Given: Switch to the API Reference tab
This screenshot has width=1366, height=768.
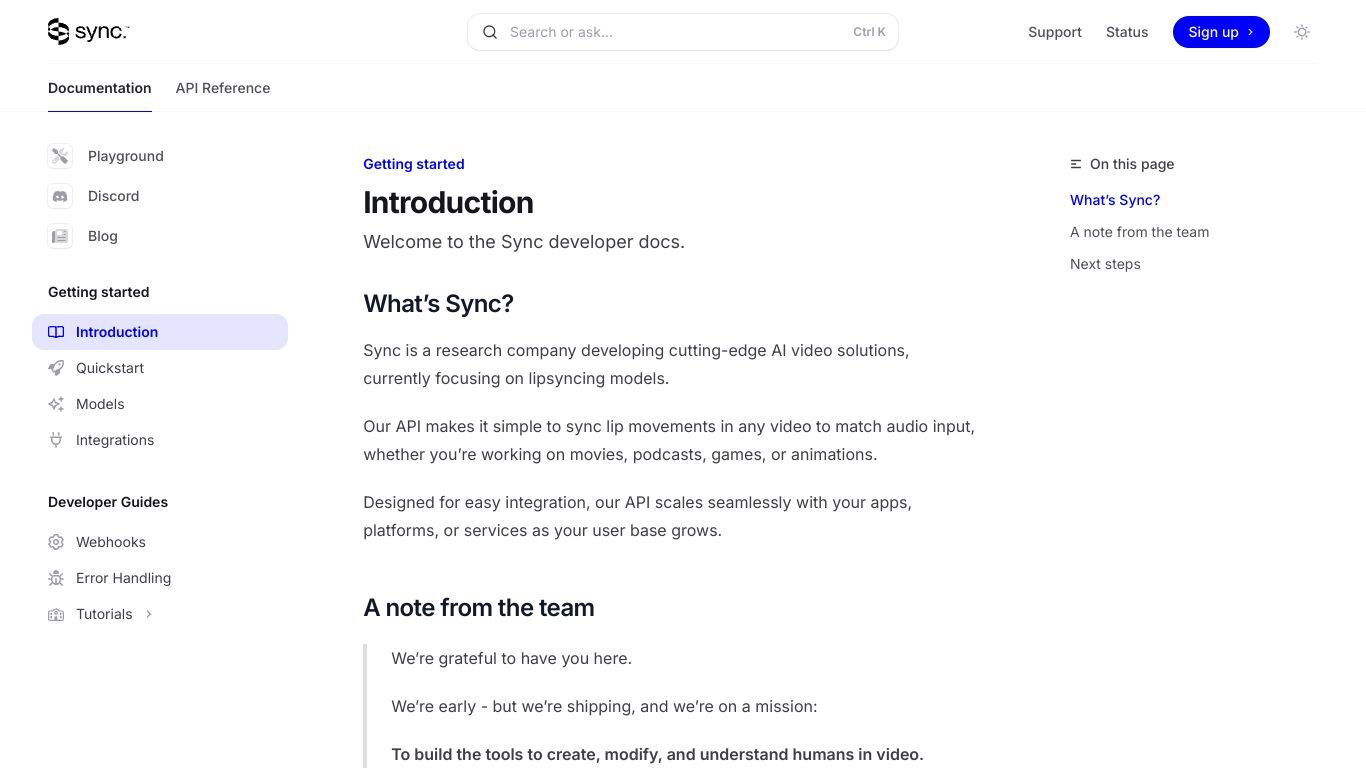Looking at the screenshot, I should [x=223, y=88].
